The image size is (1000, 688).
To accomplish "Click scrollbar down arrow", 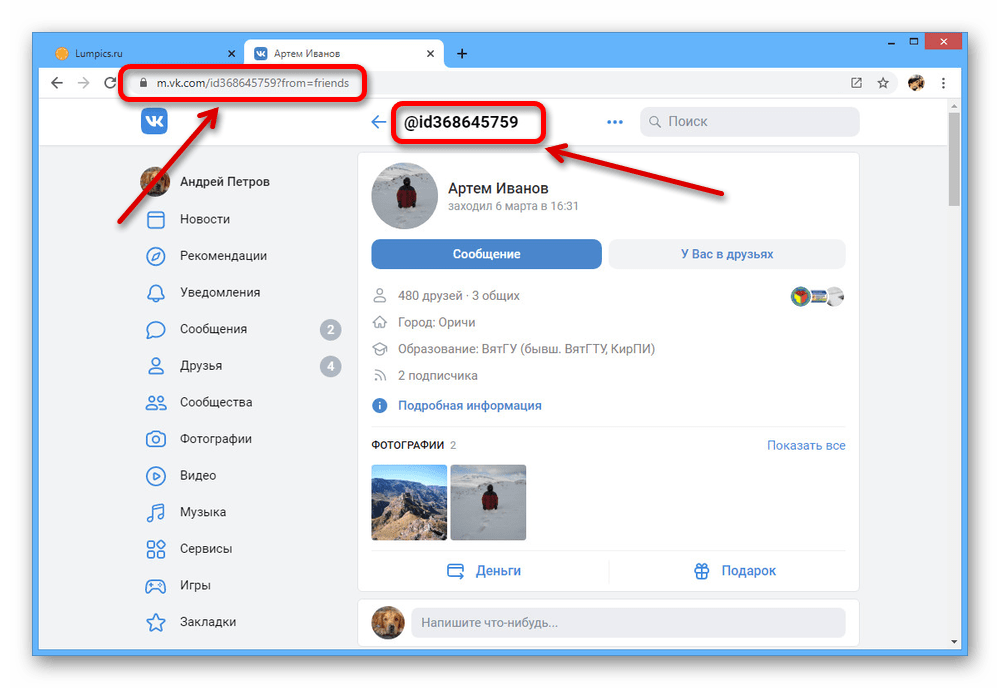I will click(954, 641).
